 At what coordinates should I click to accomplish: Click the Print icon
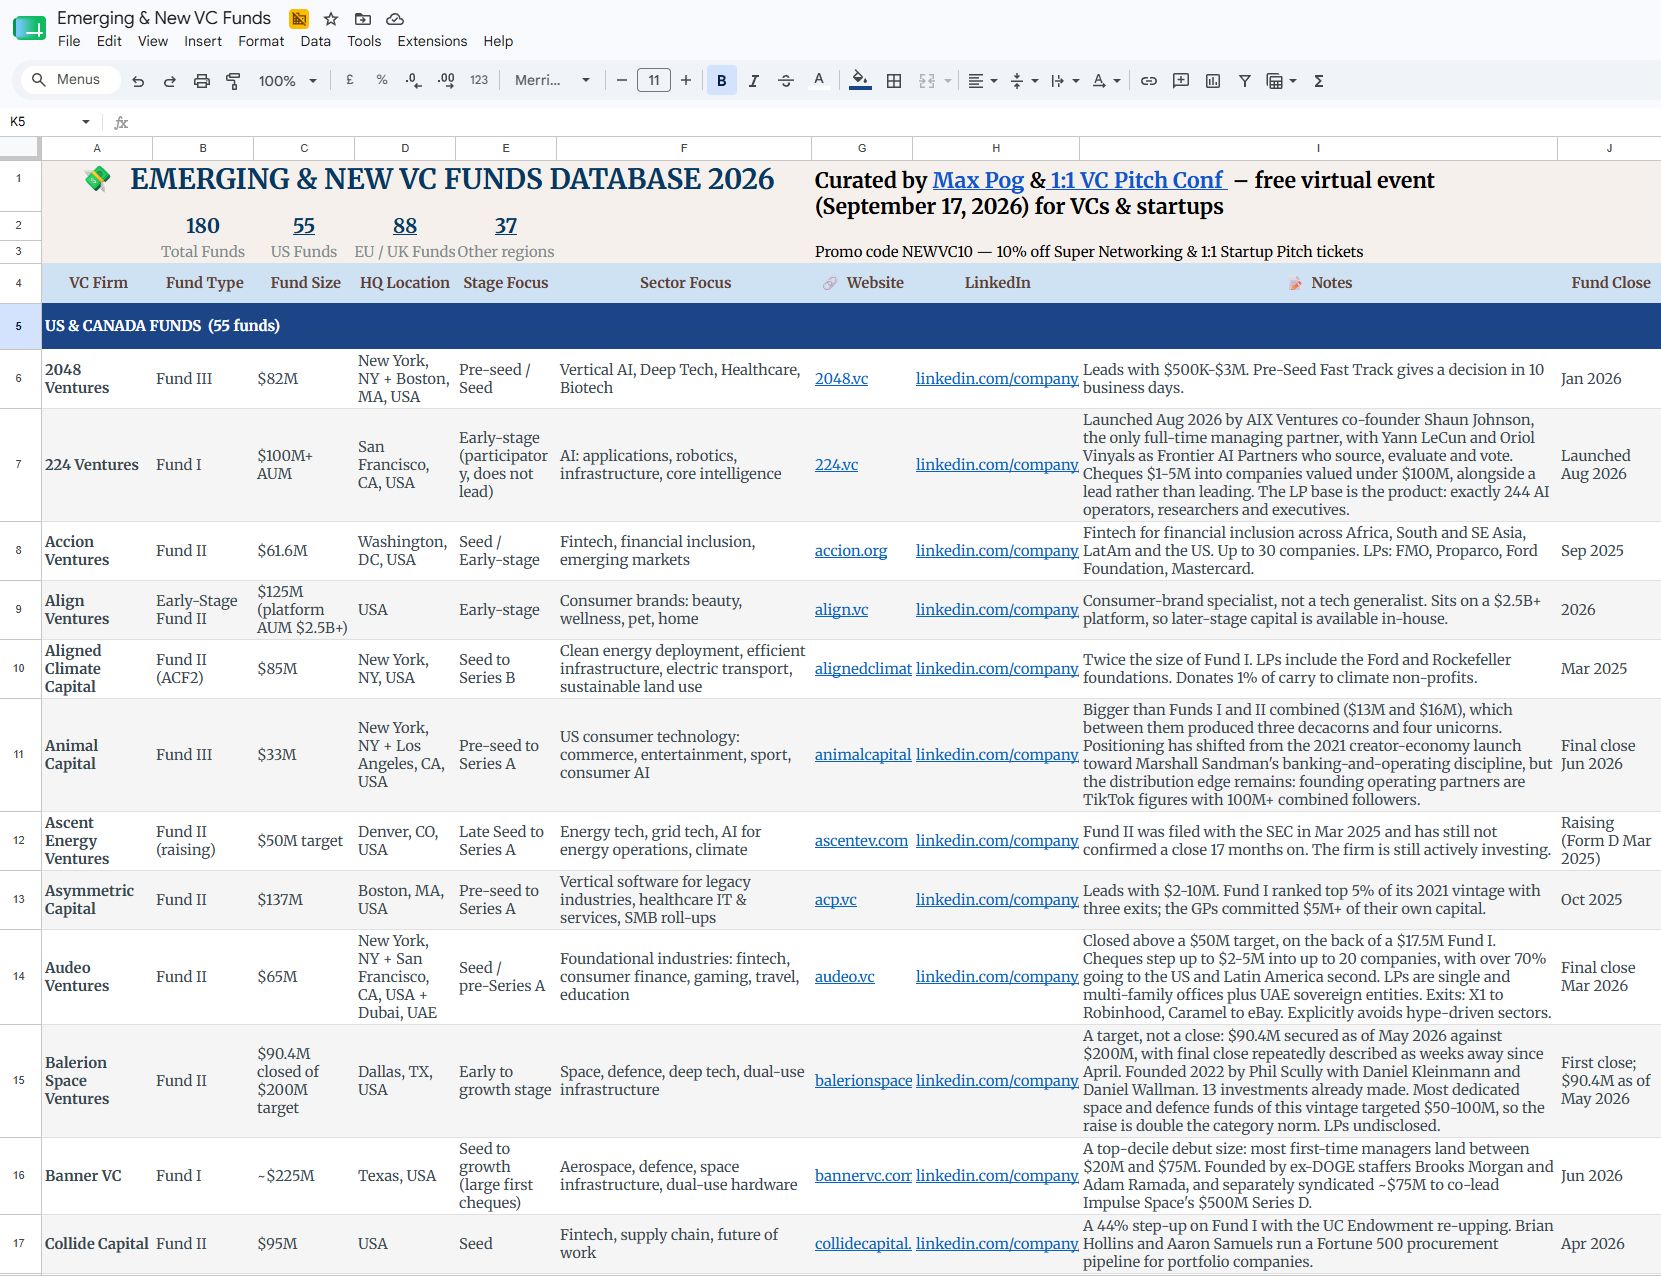pyautogui.click(x=202, y=81)
